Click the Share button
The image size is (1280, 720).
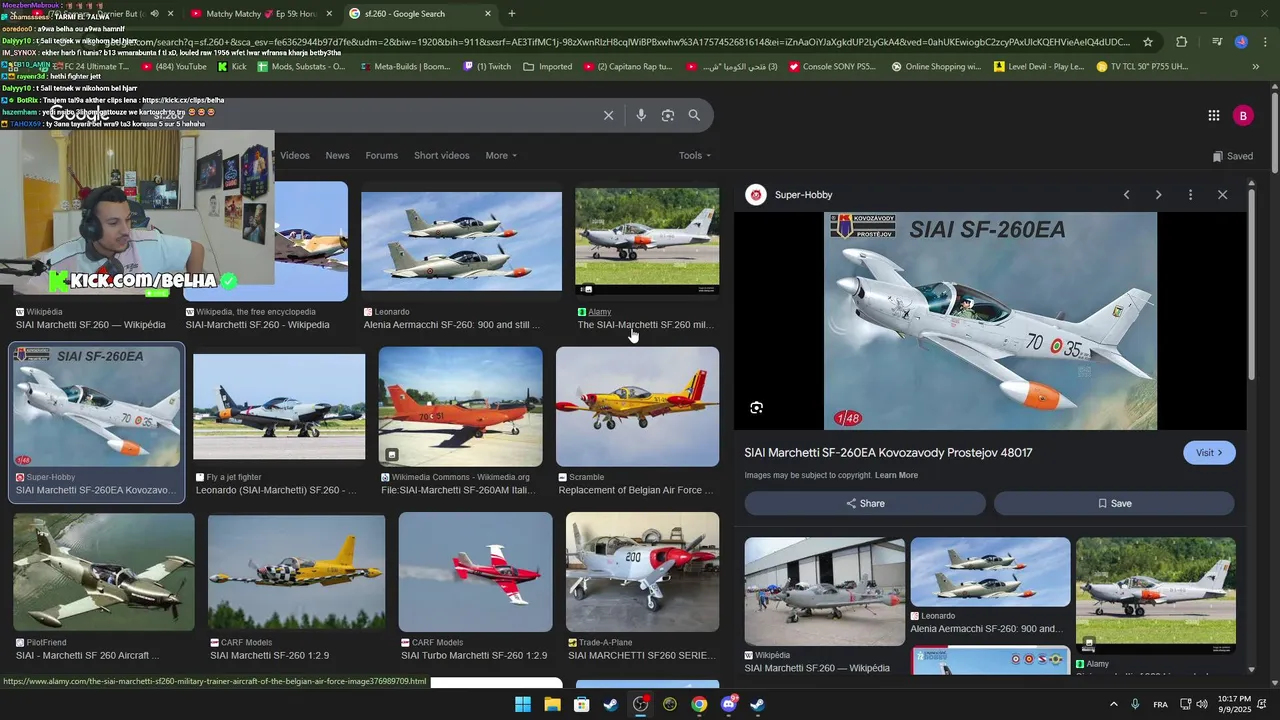(865, 503)
